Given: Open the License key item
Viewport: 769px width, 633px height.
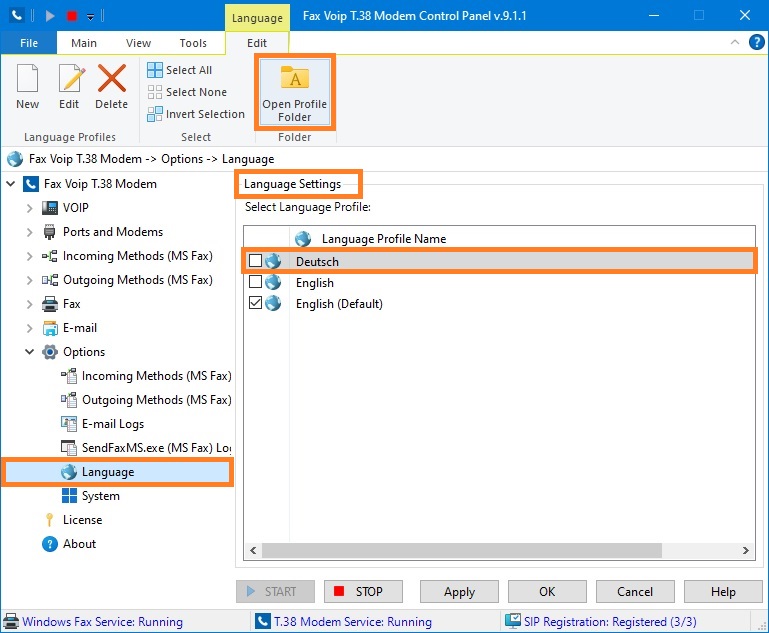Looking at the screenshot, I should 82,520.
